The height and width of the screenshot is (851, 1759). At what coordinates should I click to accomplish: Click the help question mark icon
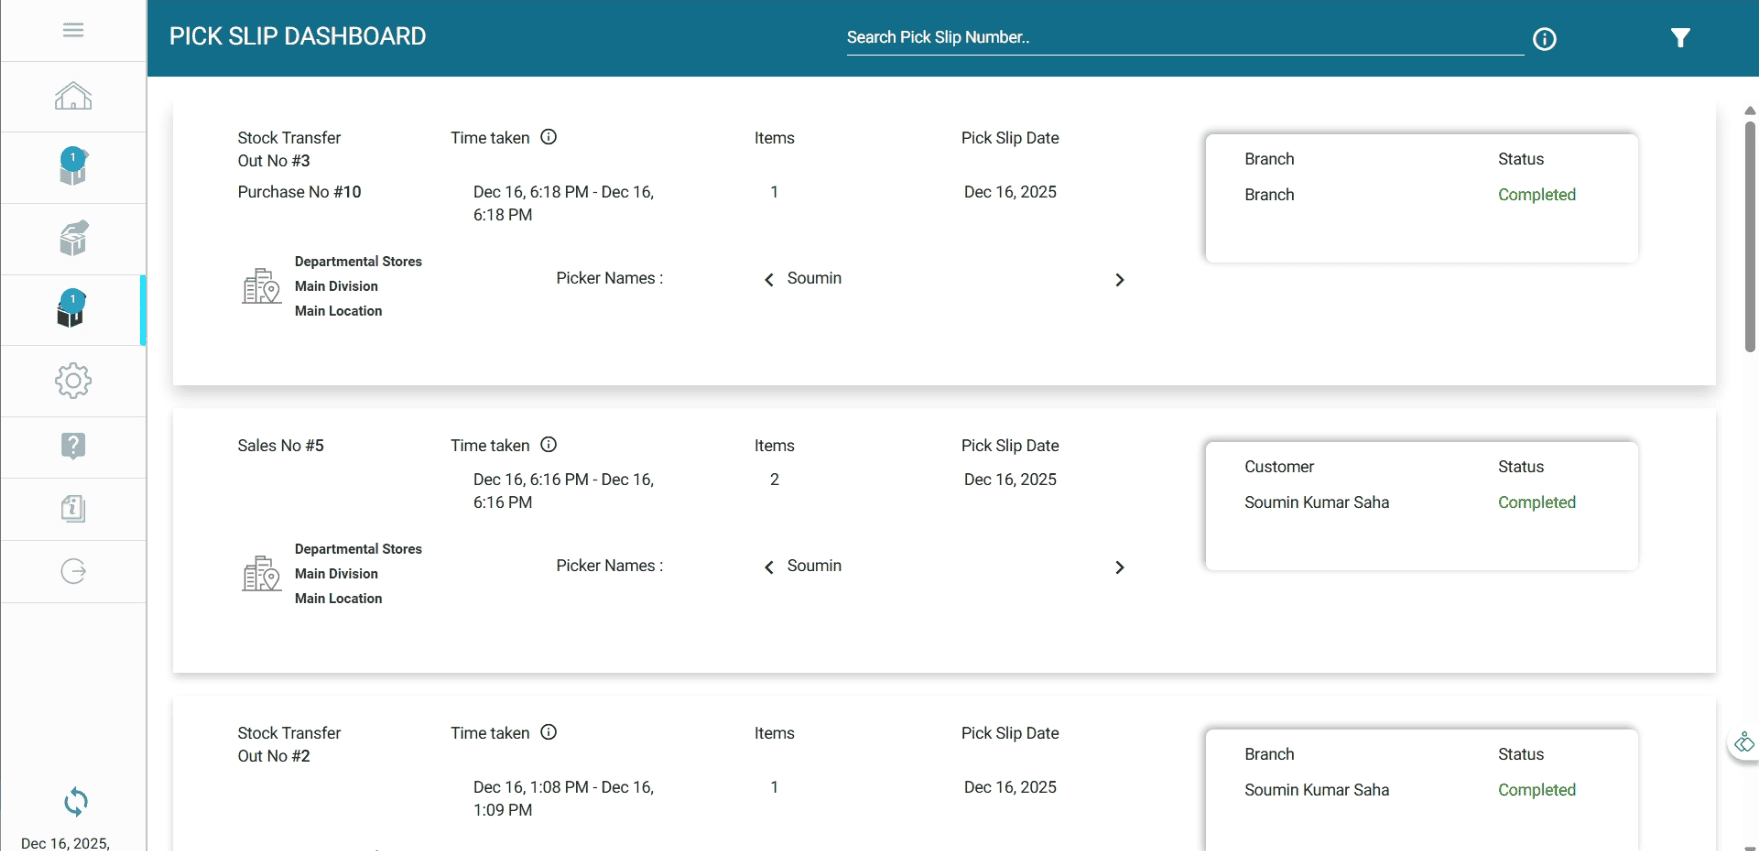tap(73, 446)
